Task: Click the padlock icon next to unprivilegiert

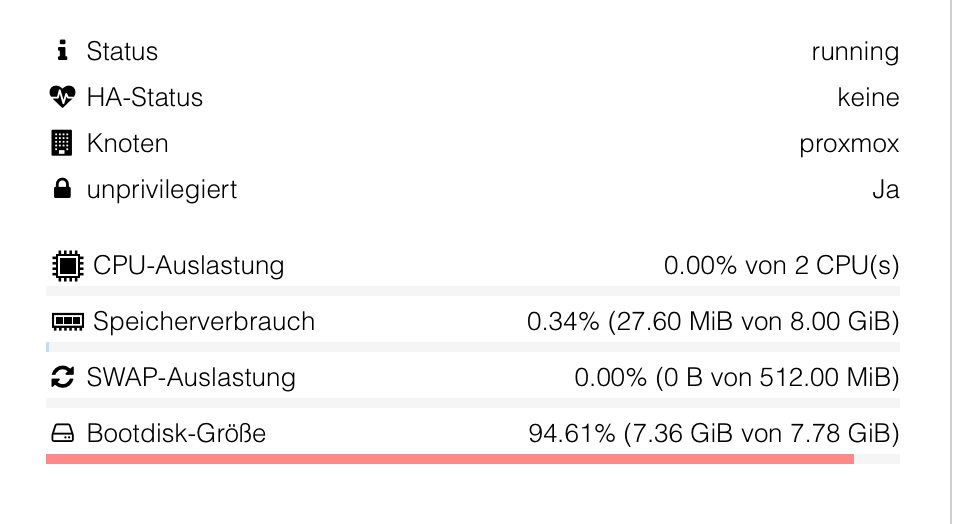Action: [62, 188]
